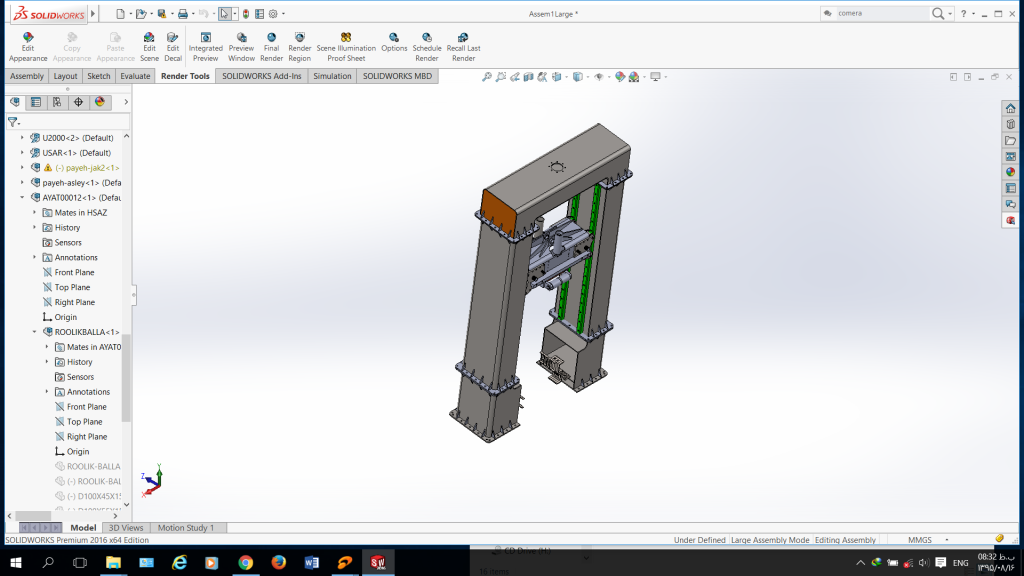Click the render Options button
1024x576 pixels.
tap(394, 46)
